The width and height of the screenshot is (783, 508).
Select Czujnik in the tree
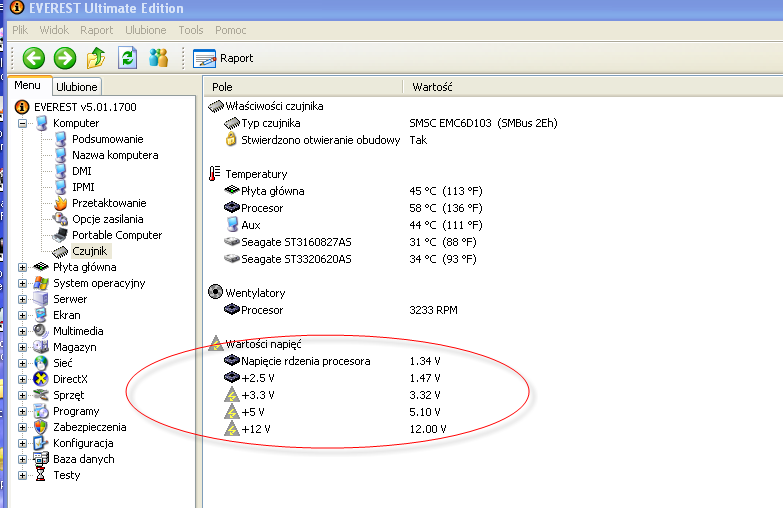tap(90, 251)
